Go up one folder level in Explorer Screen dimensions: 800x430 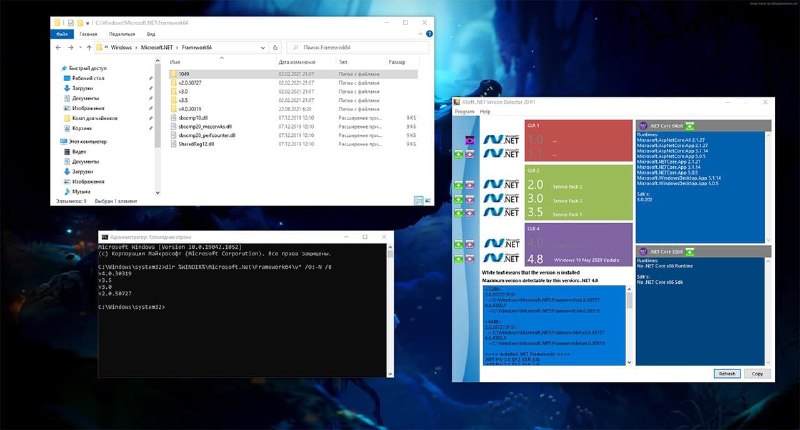tap(89, 47)
